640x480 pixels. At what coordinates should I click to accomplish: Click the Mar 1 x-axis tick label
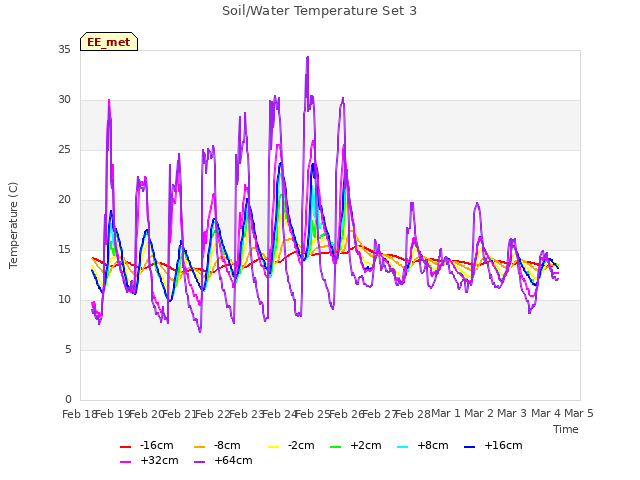point(446,413)
